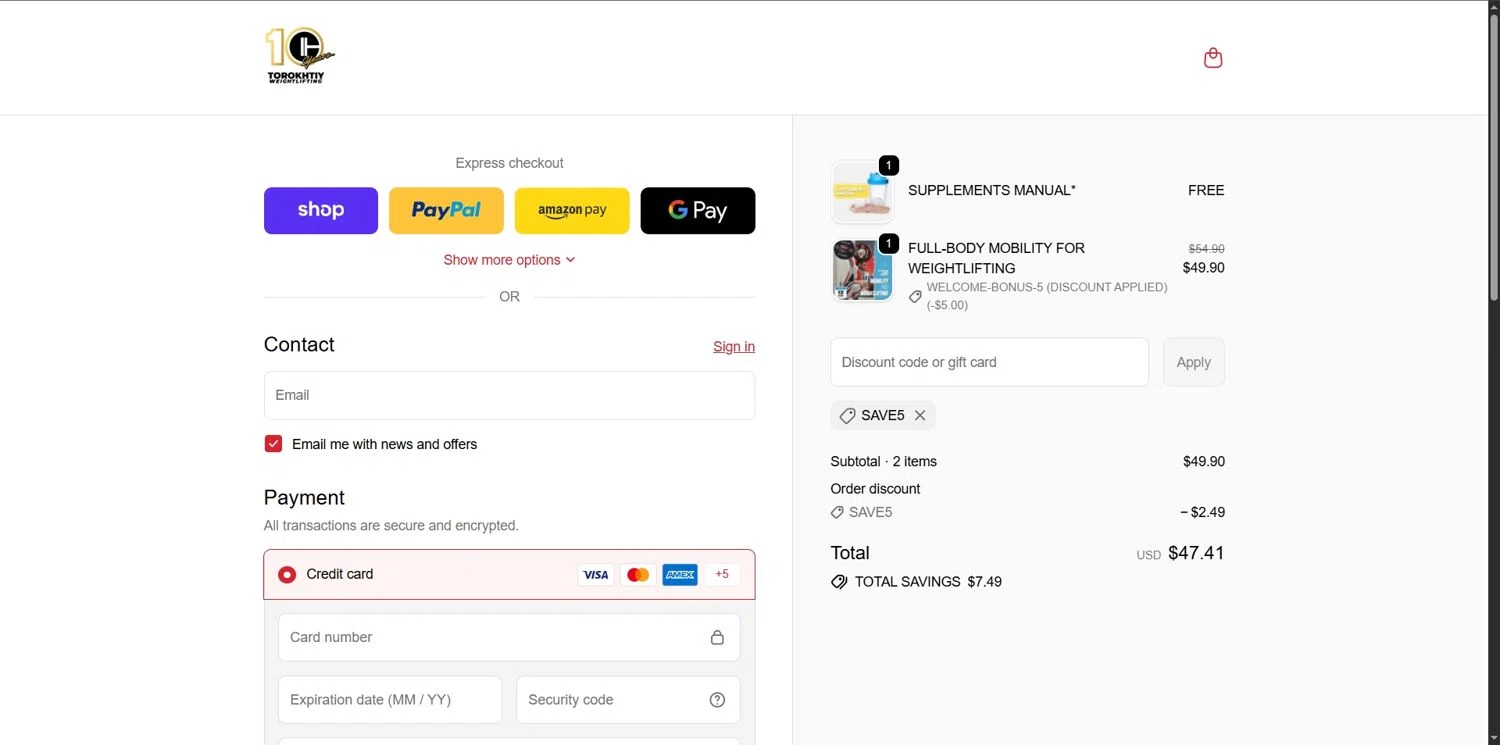Open the Sign in link
Image resolution: width=1500 pixels, height=745 pixels.
(x=734, y=346)
